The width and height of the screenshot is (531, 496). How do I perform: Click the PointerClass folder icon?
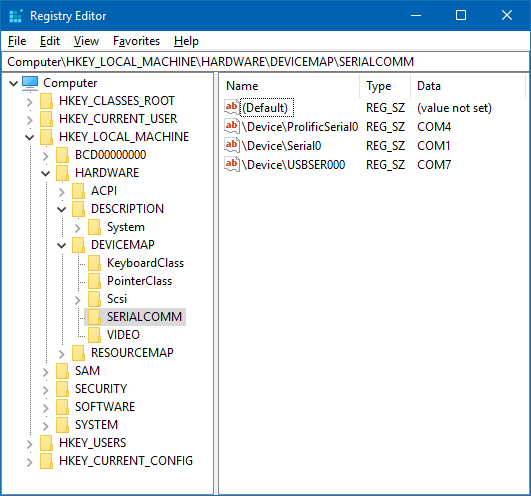point(94,281)
